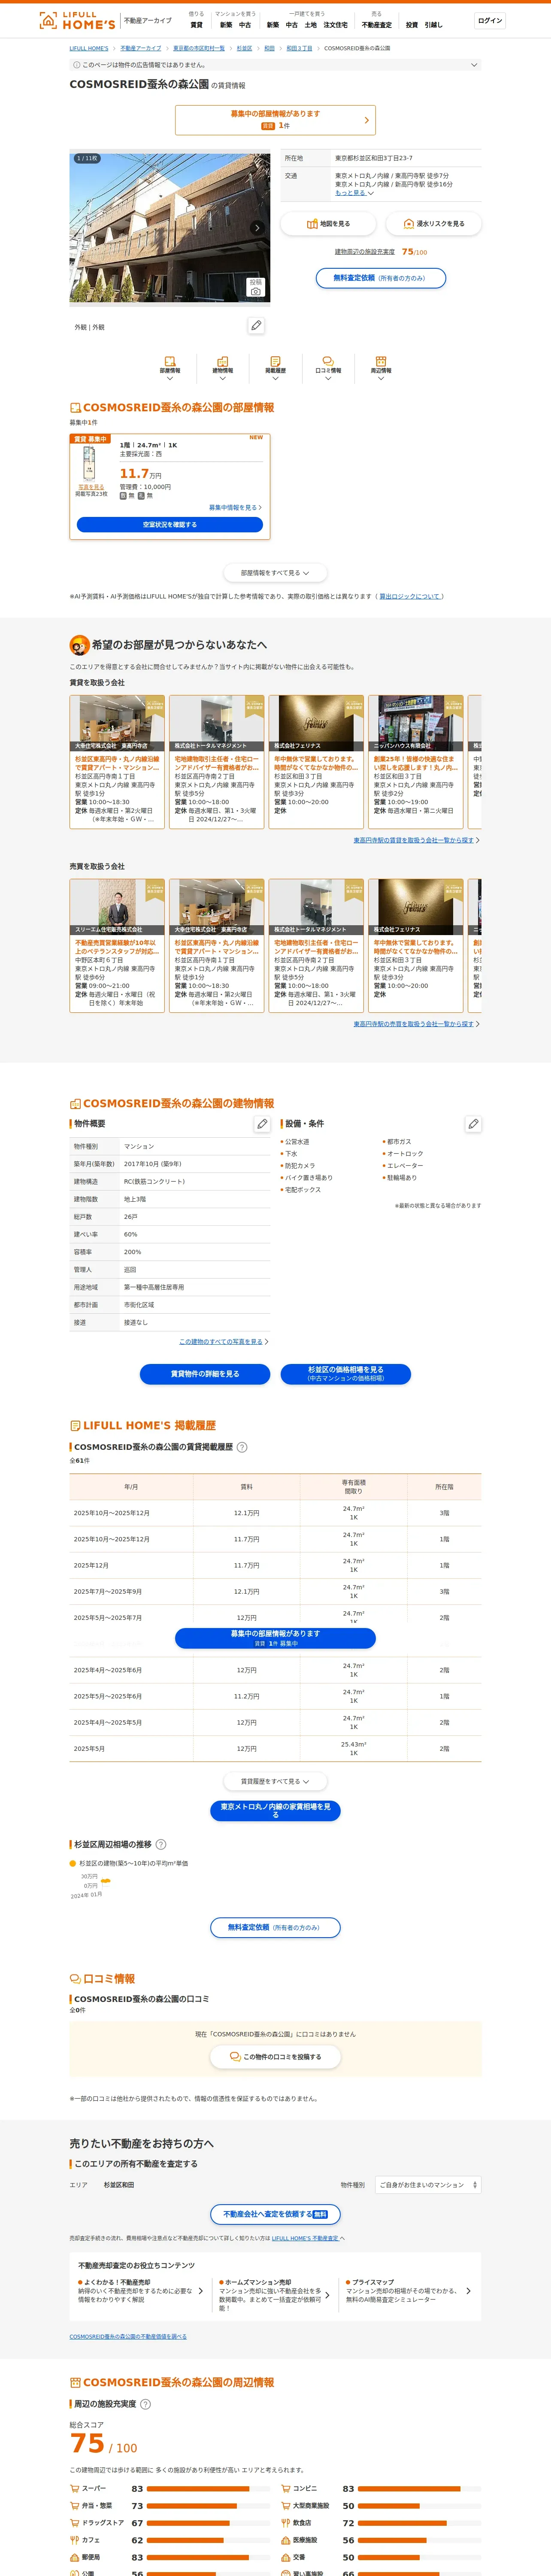Click the スーパー score bar
551x2576 pixels.
[x=208, y=2488]
